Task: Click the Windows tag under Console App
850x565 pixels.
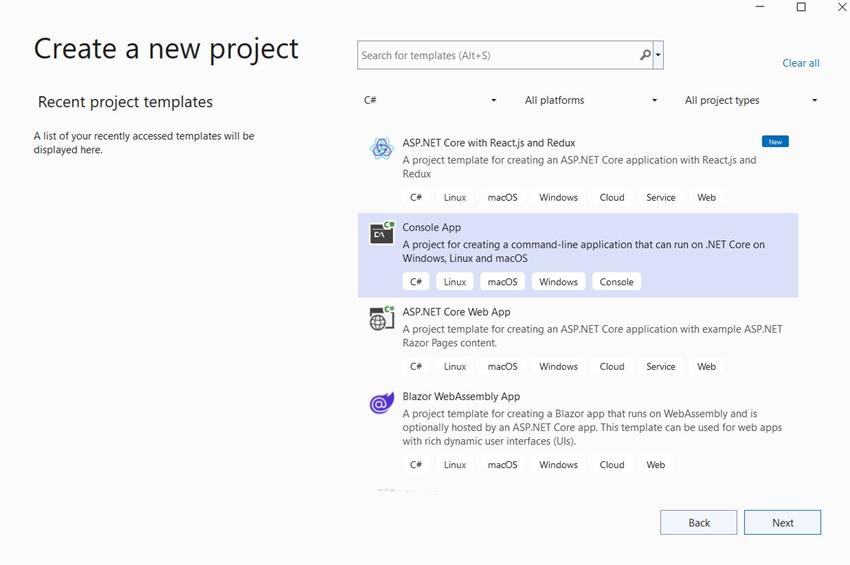Action: [558, 282]
